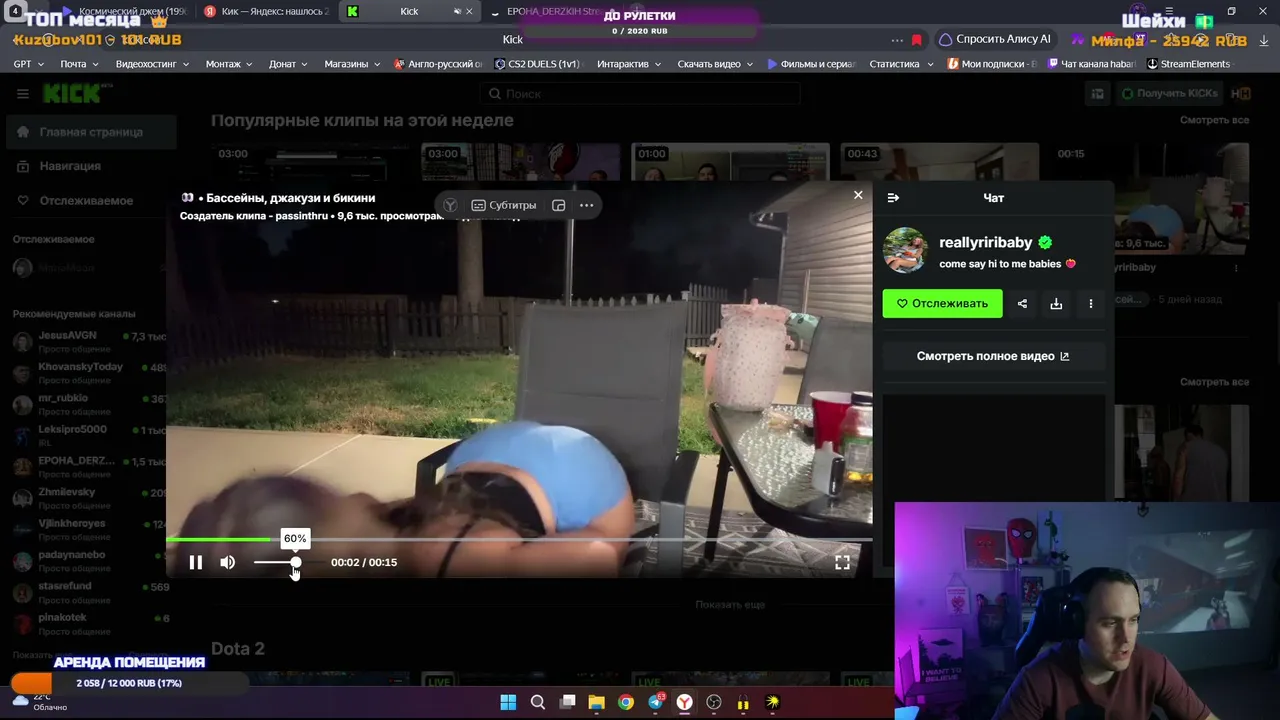Expand the Статистика bookmarks folder

901,64
